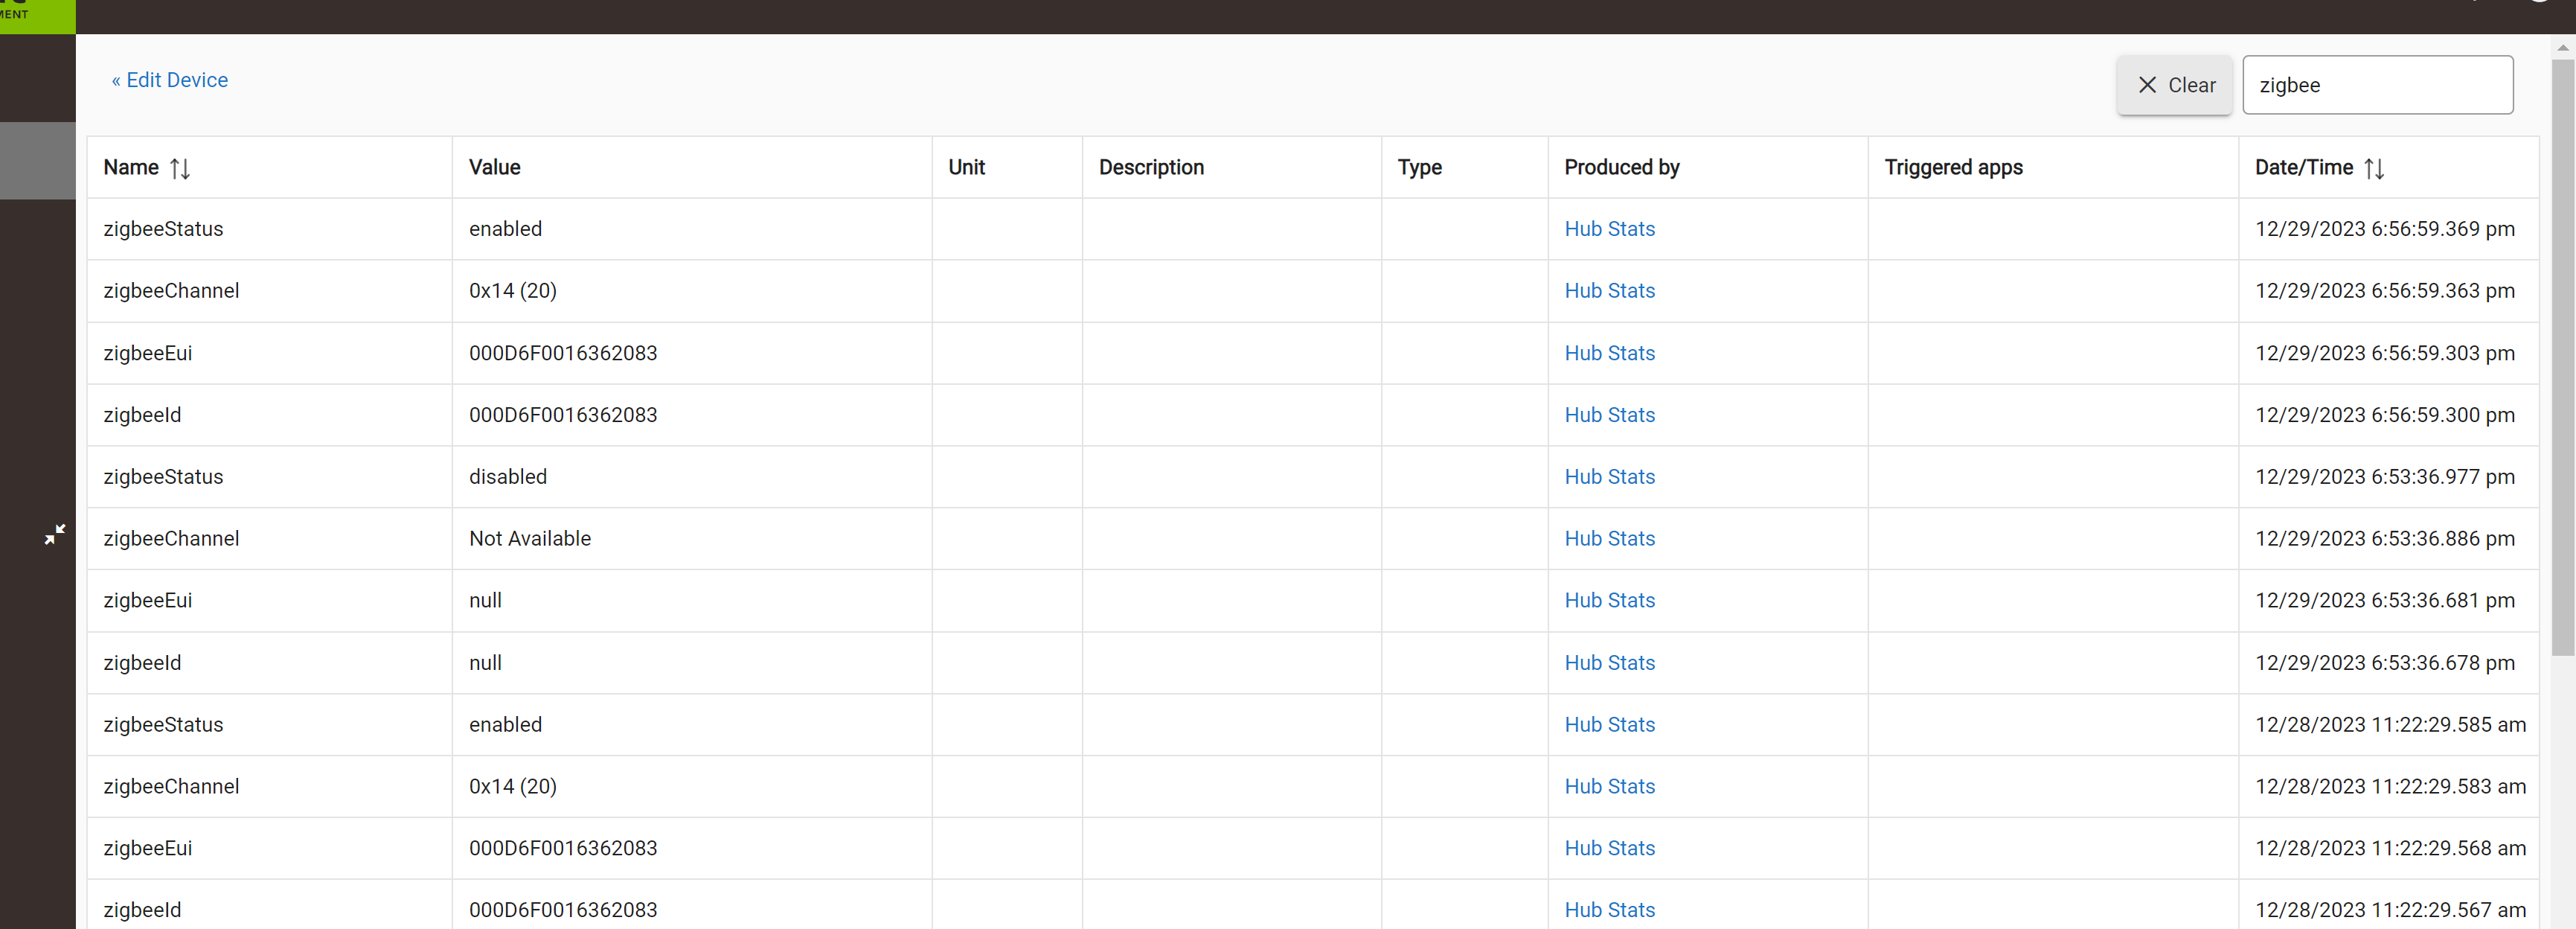Click the Produced by column header
The height and width of the screenshot is (929, 2576).
pyautogui.click(x=1621, y=167)
